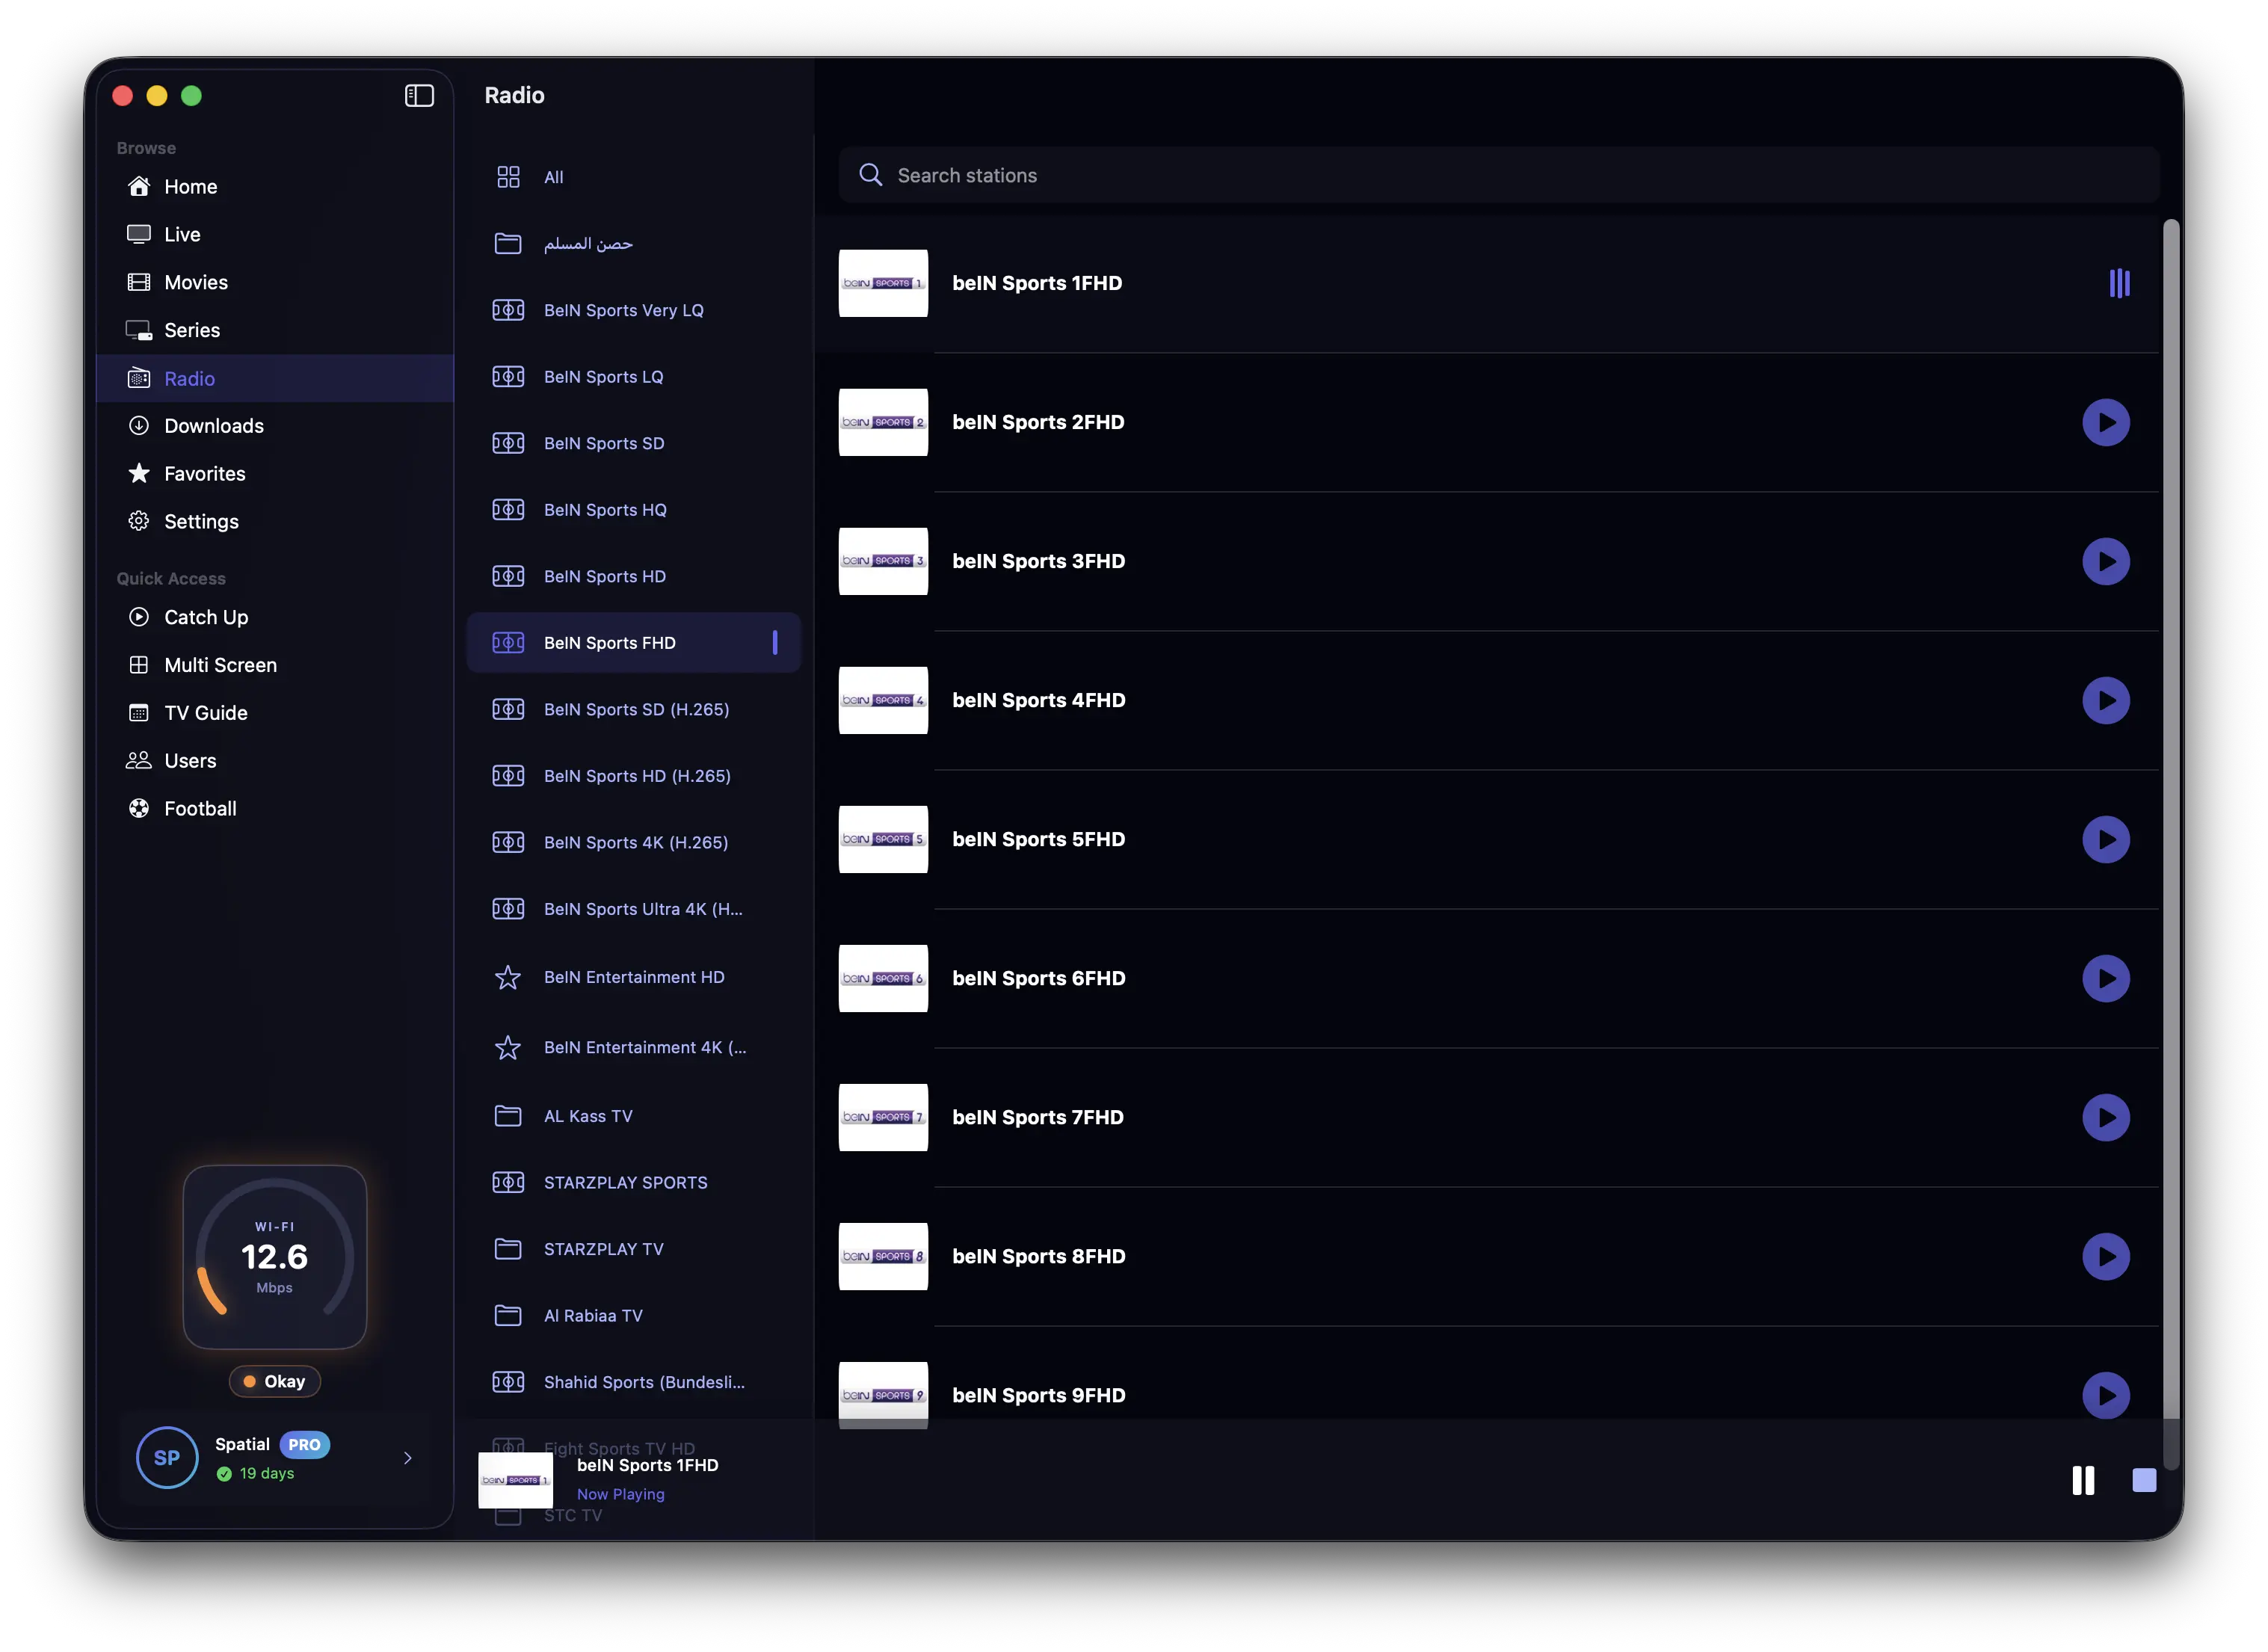Play beIN Sports 6FHD station

pyautogui.click(x=2106, y=978)
